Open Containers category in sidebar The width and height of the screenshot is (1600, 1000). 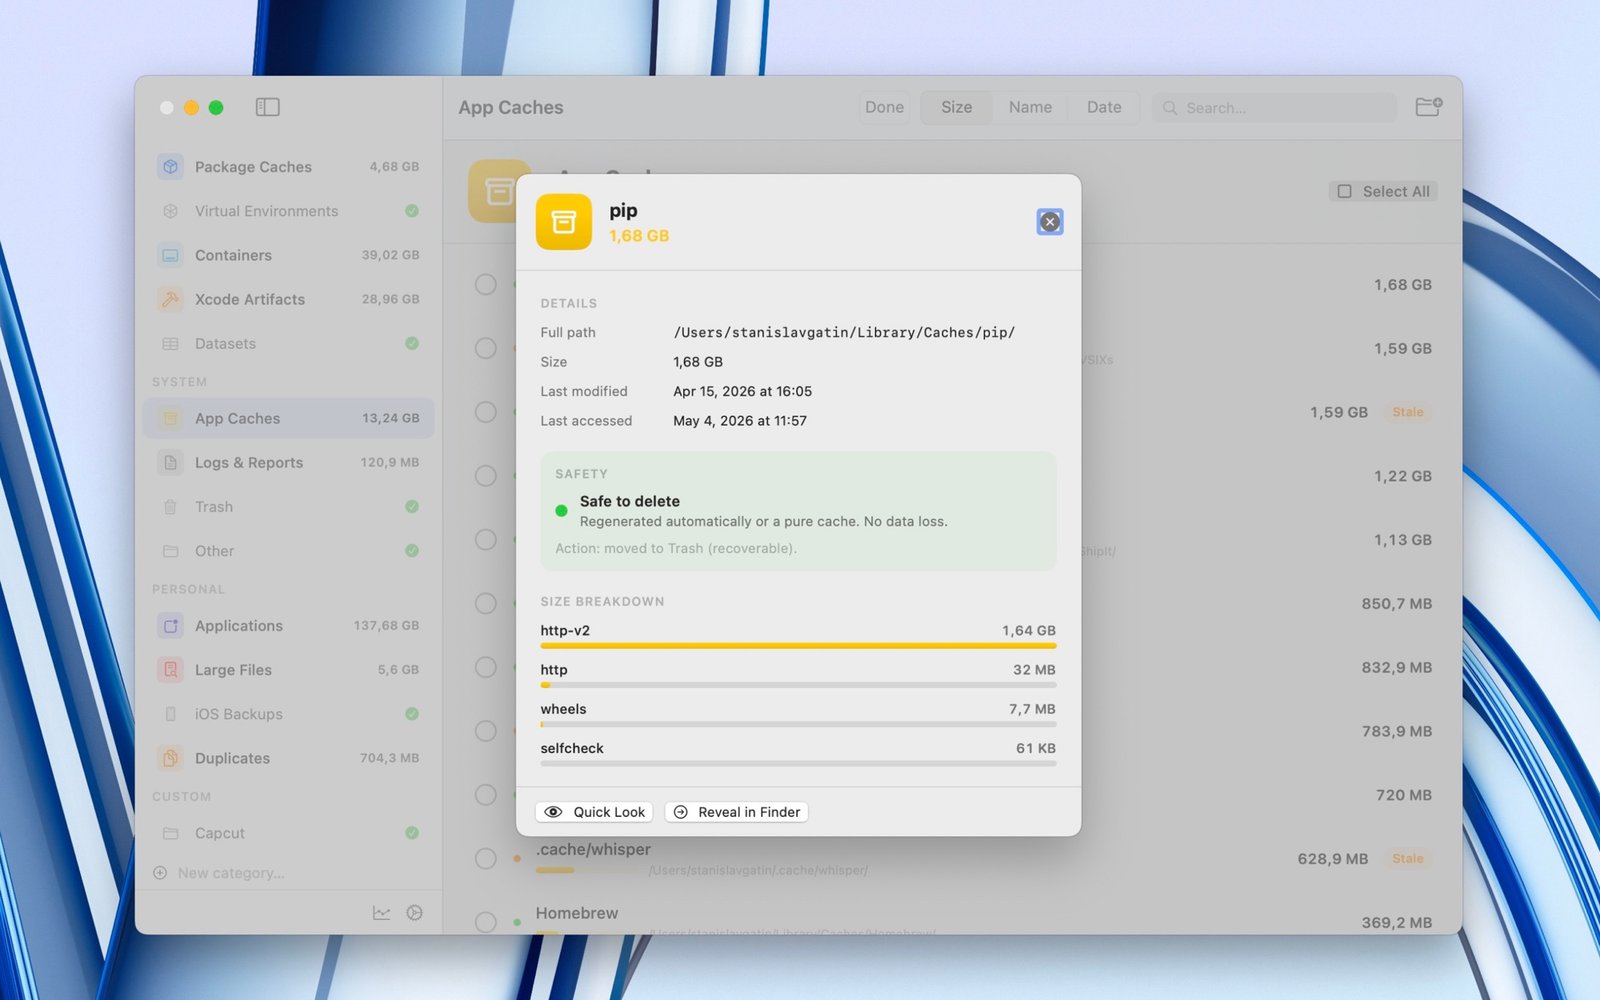point(288,255)
